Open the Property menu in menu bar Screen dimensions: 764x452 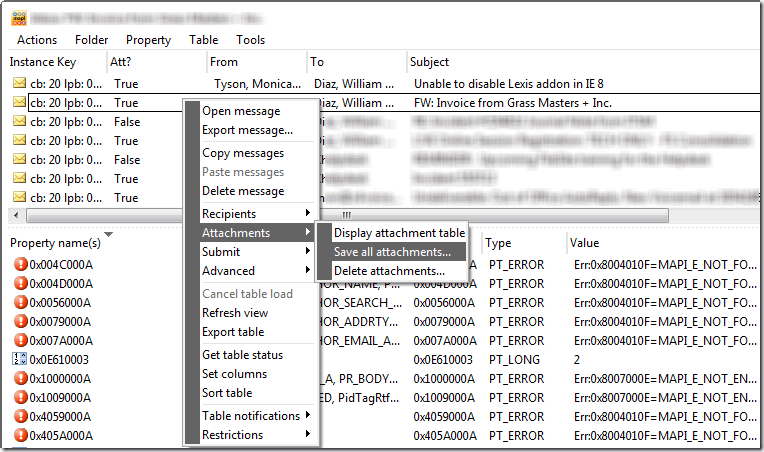148,40
